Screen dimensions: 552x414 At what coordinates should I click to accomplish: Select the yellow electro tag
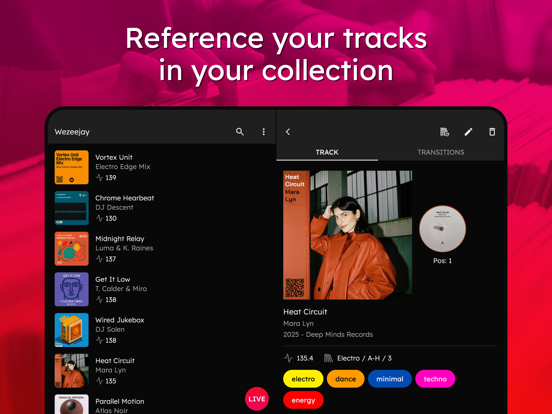click(303, 379)
